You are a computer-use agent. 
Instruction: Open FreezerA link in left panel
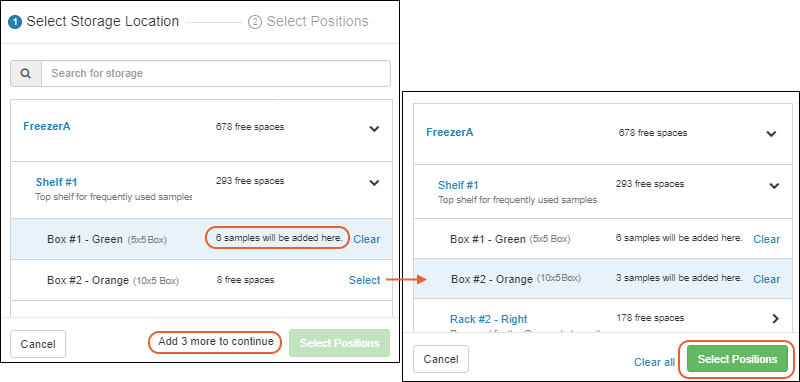coord(47,126)
